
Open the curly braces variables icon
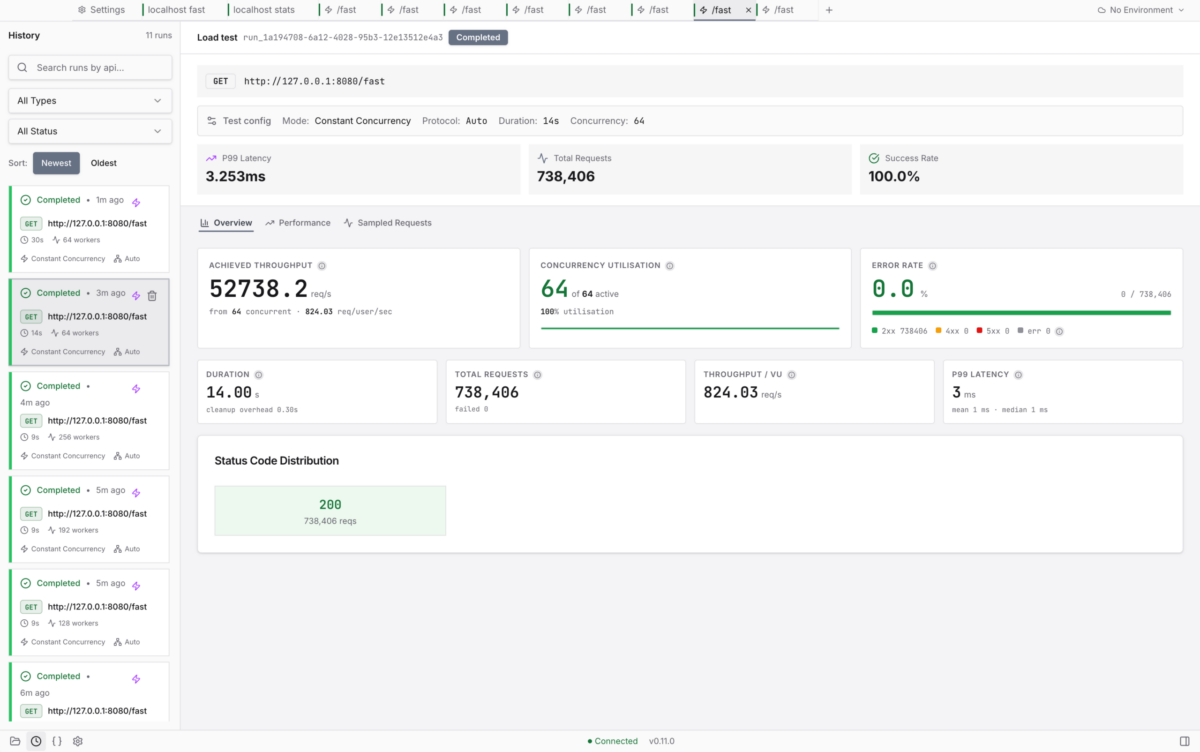point(57,741)
